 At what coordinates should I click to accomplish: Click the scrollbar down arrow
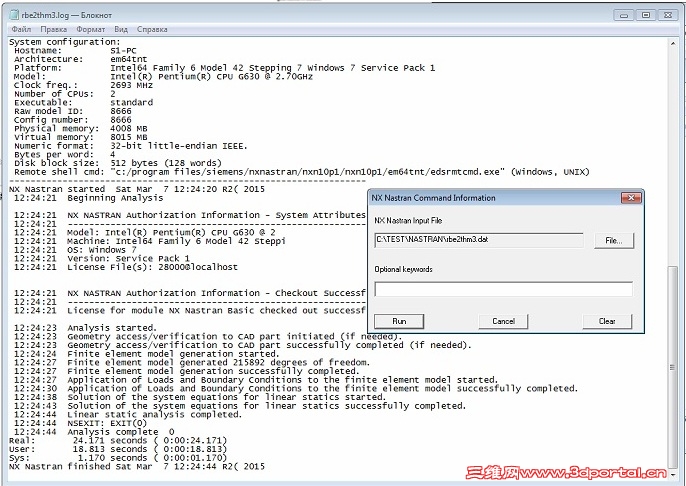pos(673,474)
